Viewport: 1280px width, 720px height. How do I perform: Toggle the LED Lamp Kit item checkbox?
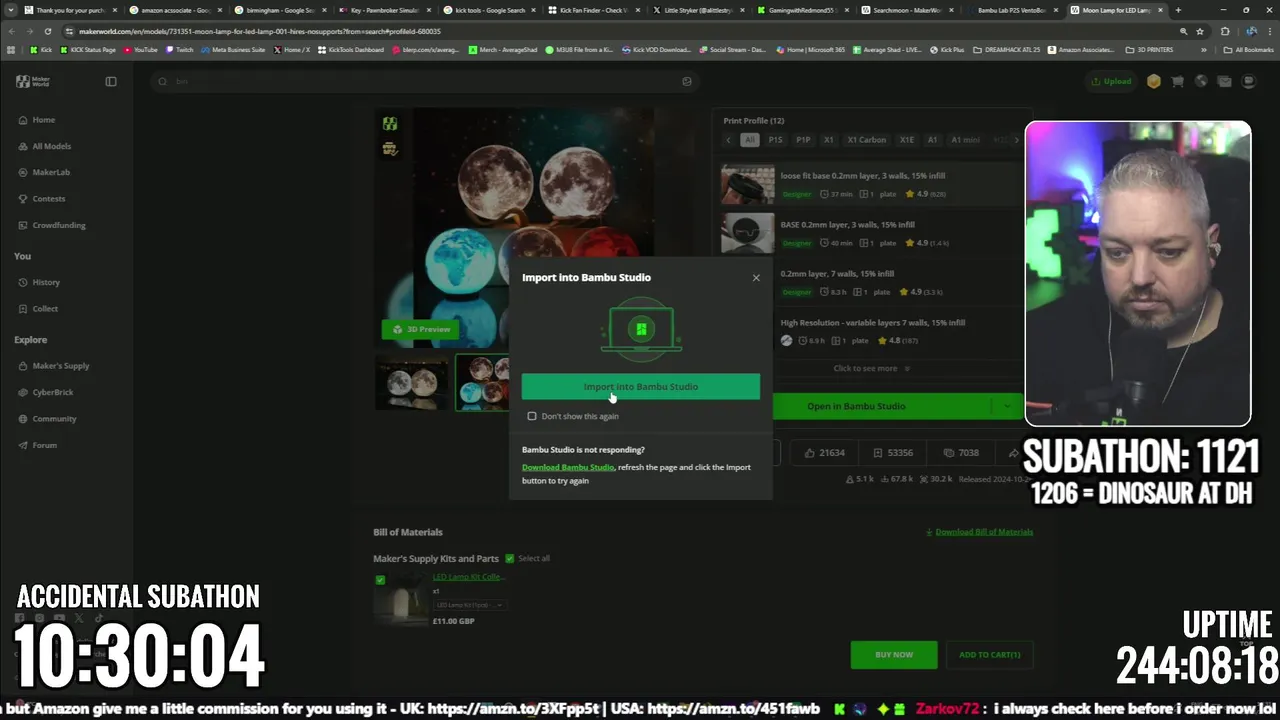click(380, 580)
